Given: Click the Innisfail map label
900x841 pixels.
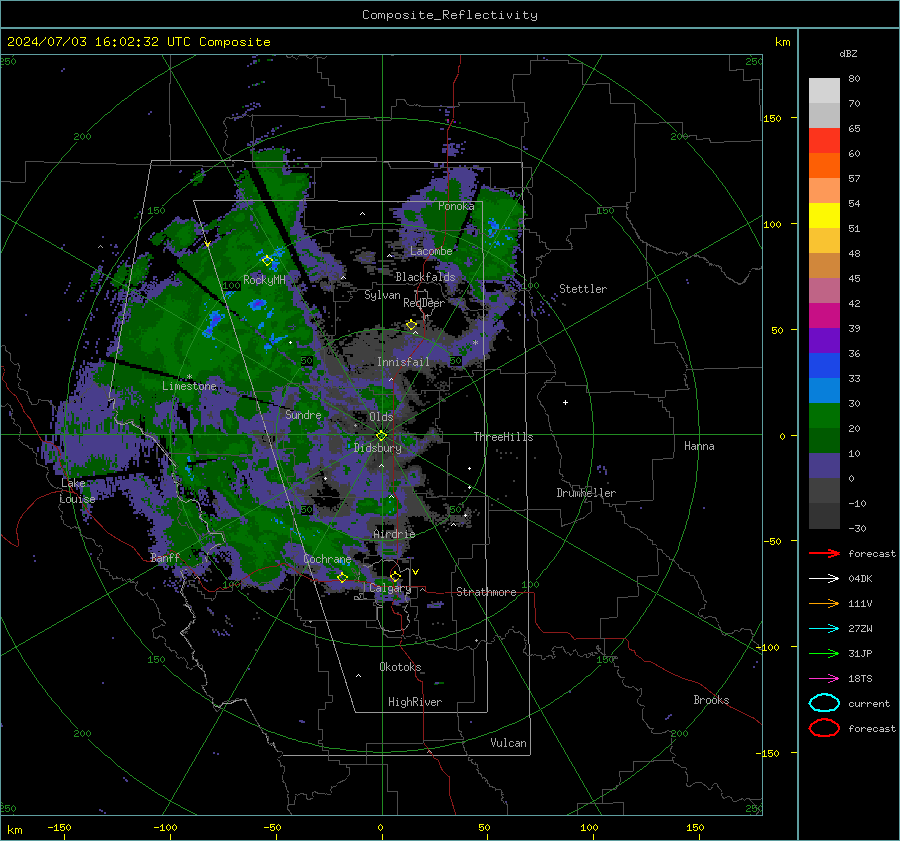Looking at the screenshot, I should (403, 362).
